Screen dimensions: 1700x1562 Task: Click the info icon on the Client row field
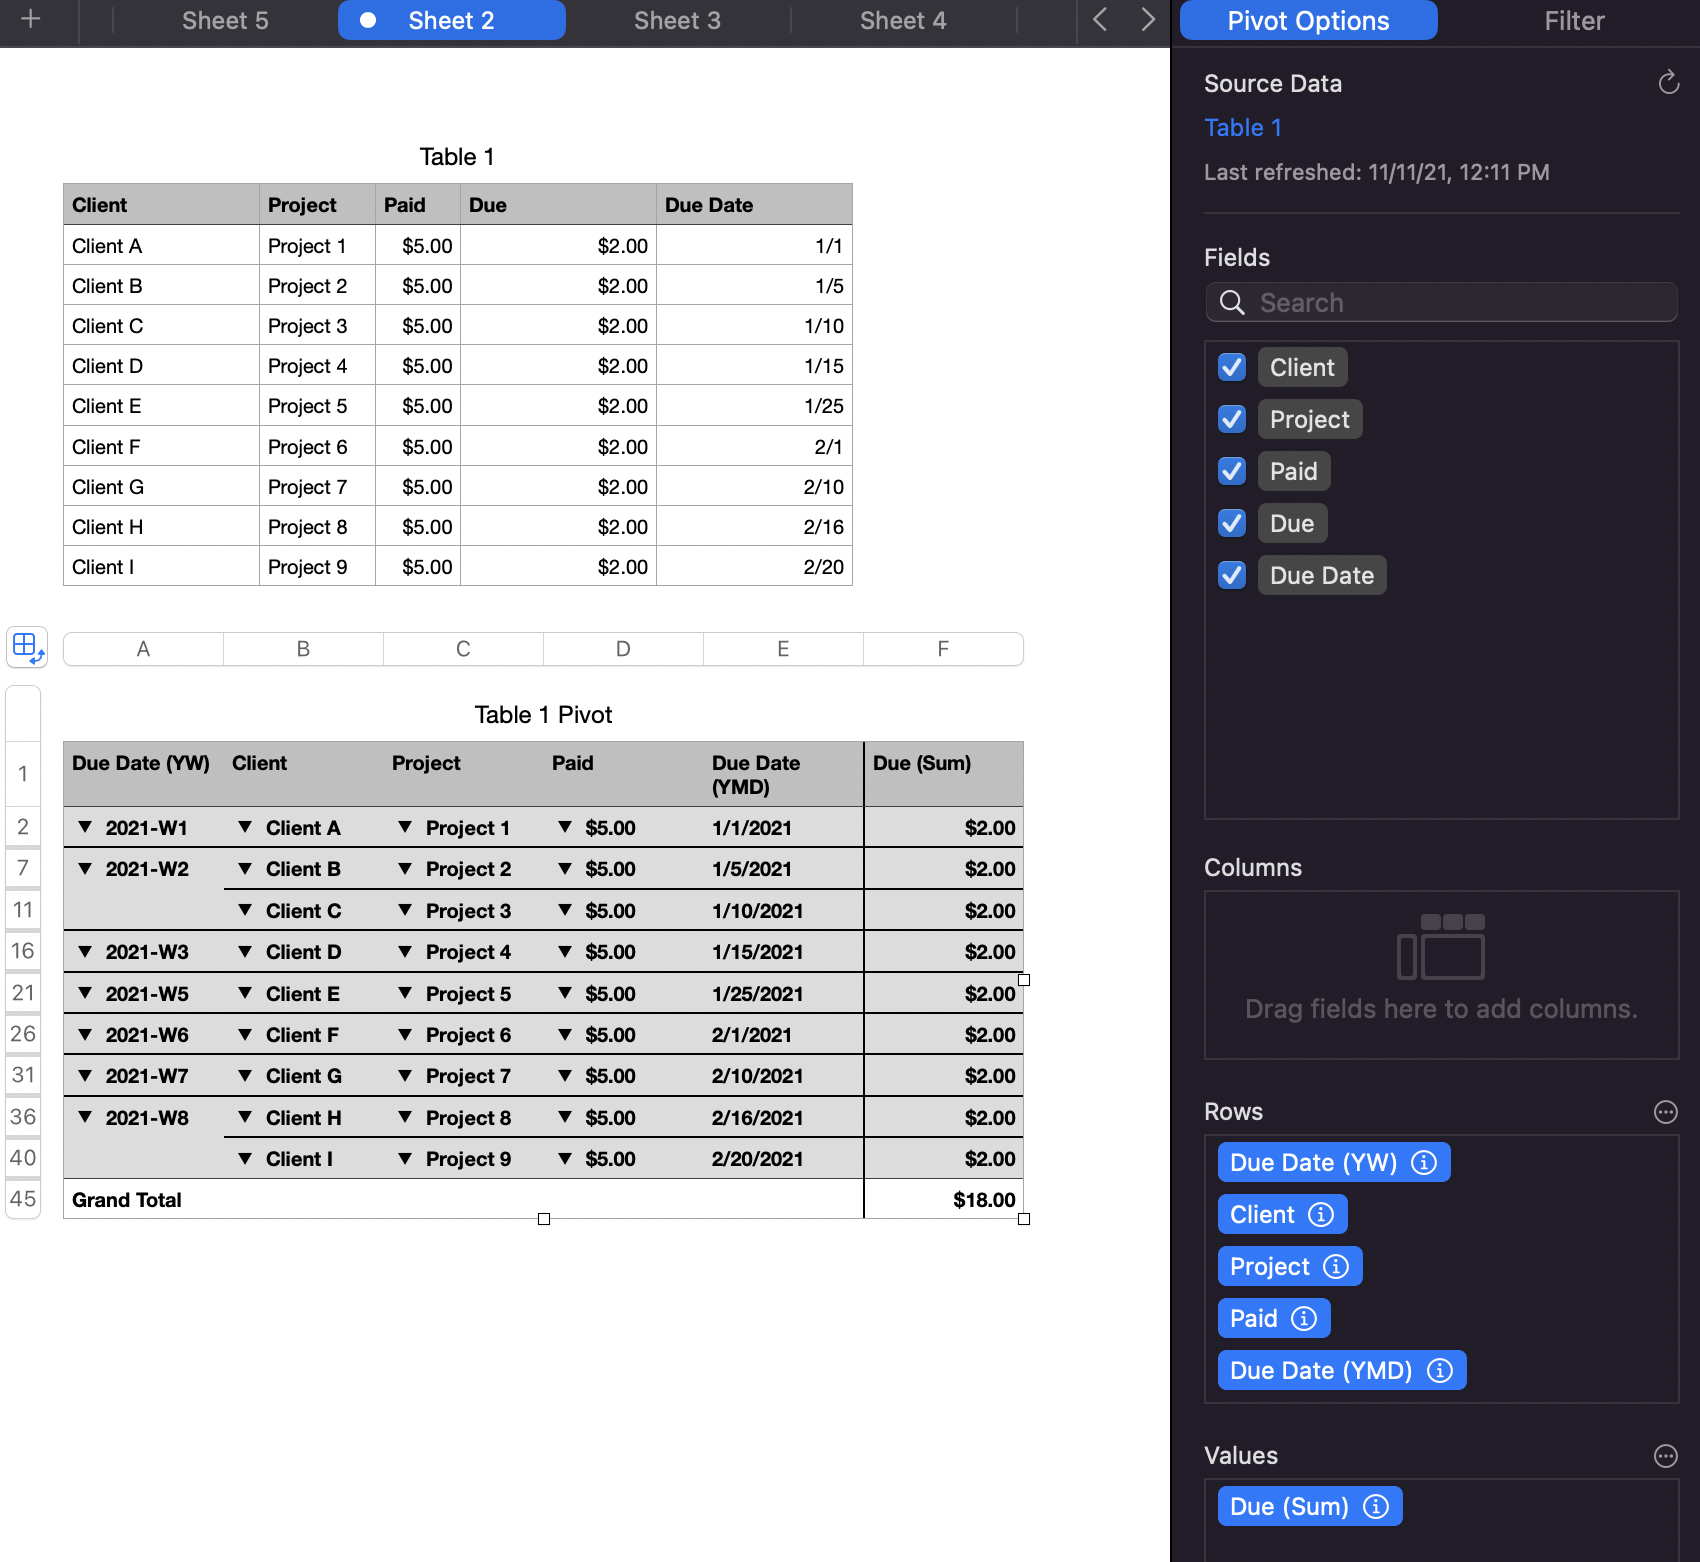(1322, 1214)
